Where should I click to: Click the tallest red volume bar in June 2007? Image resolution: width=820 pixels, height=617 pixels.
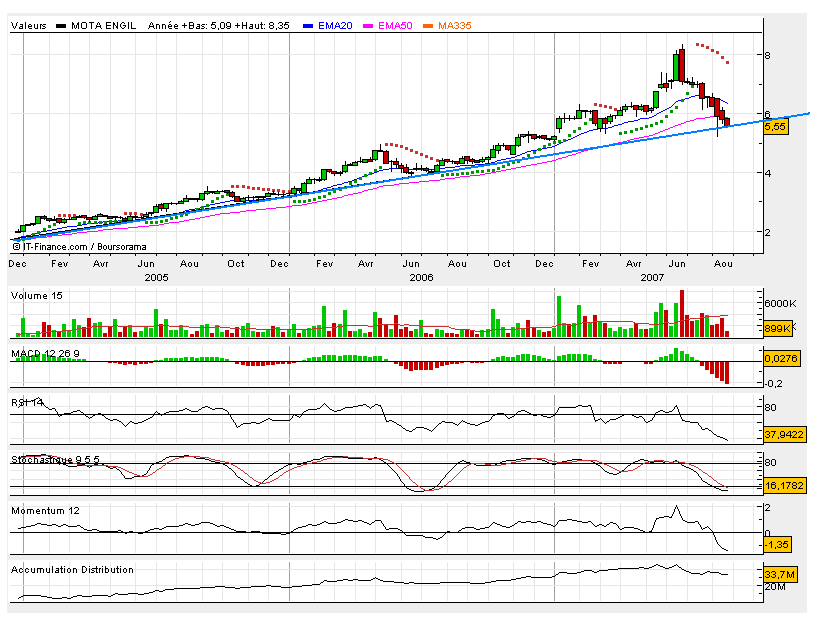pos(681,313)
